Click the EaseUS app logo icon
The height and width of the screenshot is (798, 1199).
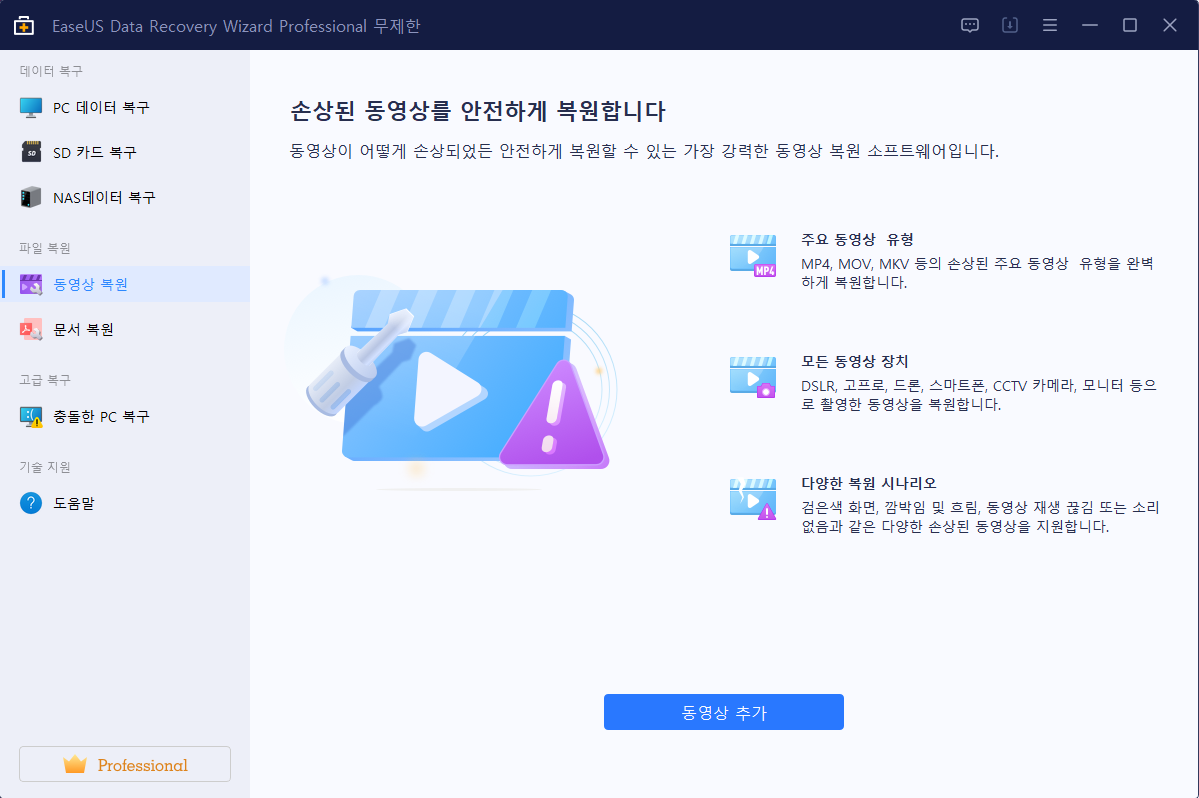(24, 26)
